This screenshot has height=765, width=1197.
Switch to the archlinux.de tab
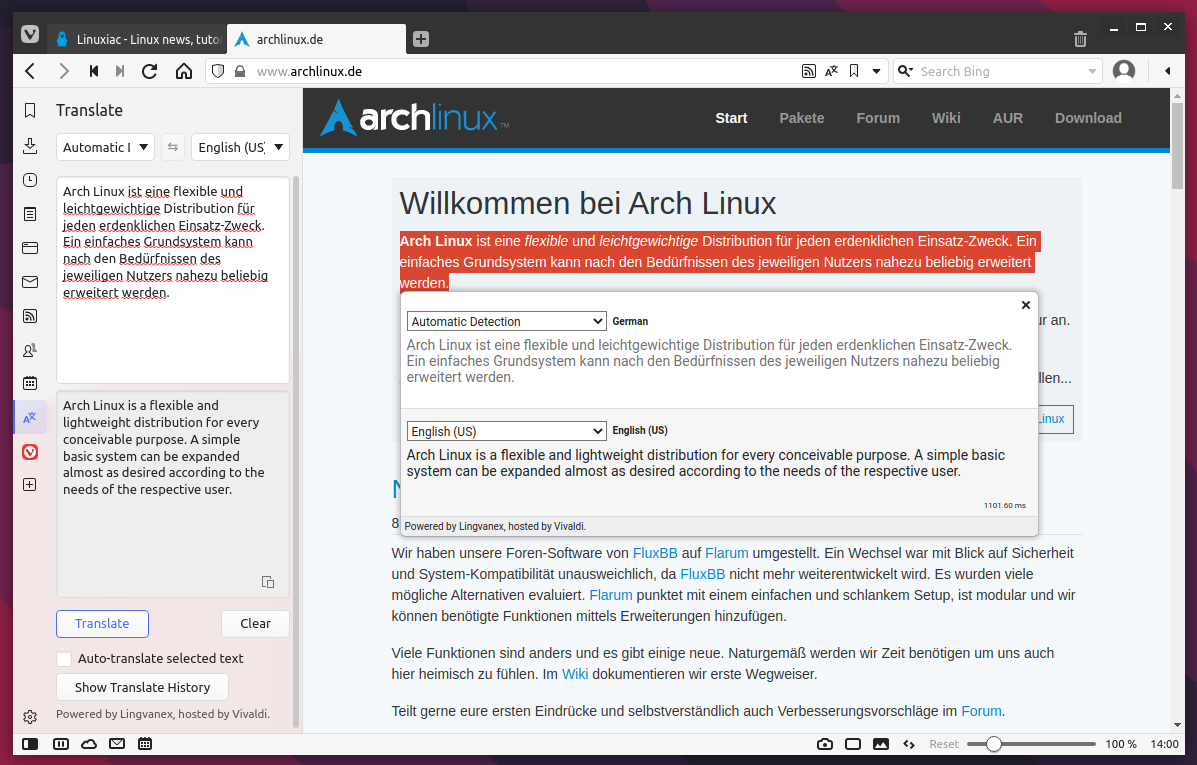tap(316, 39)
